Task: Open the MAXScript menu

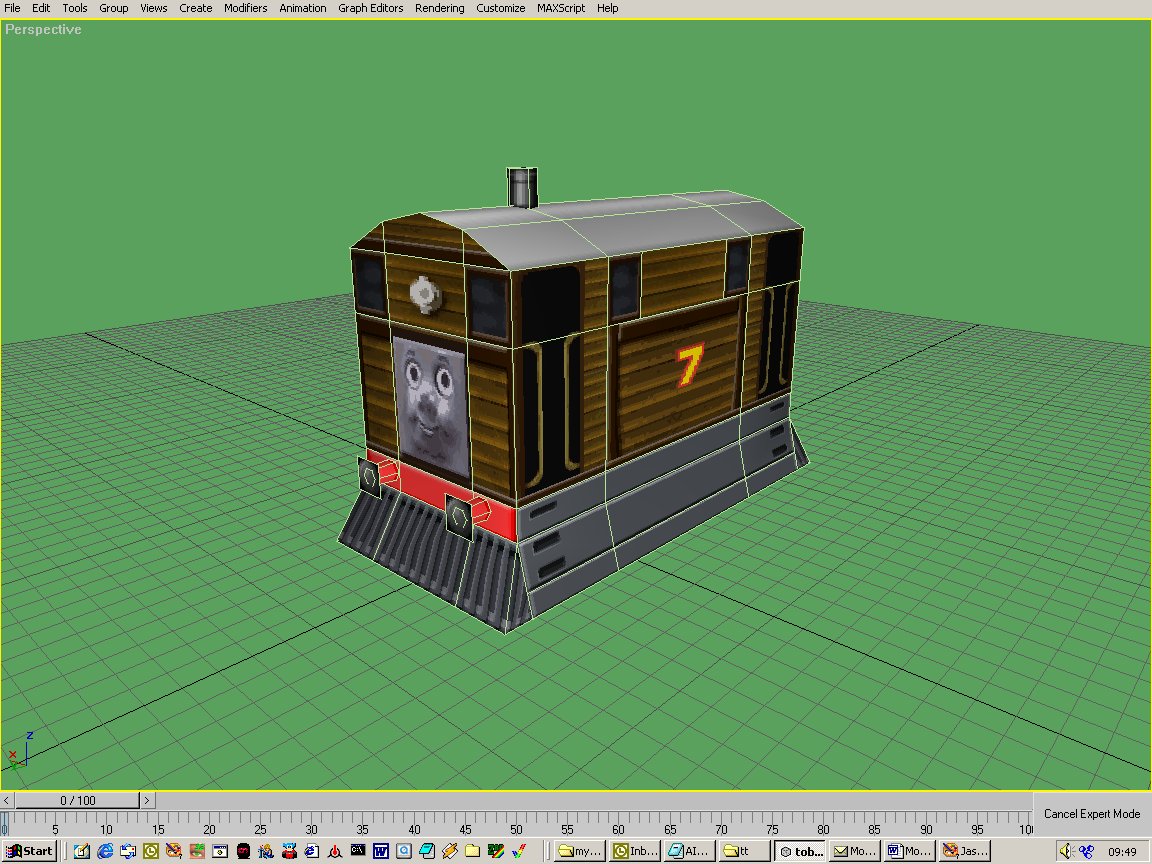Action: click(561, 8)
